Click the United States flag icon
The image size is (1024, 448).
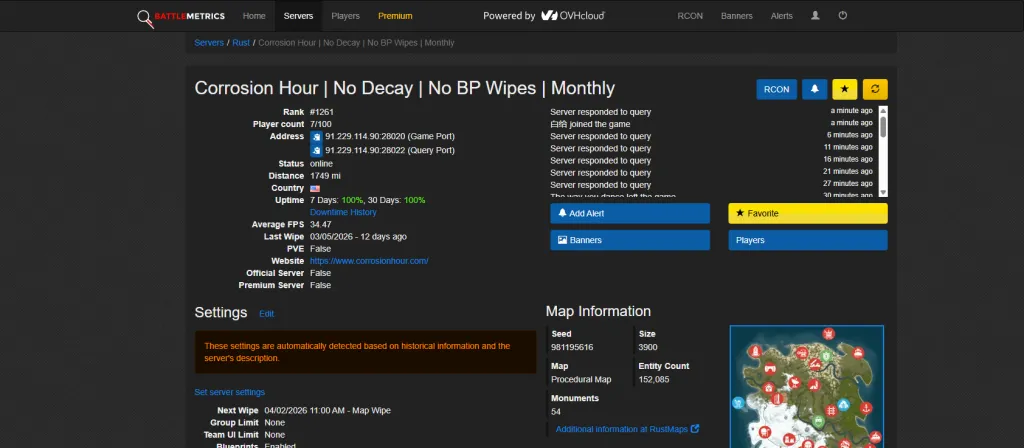(x=315, y=188)
